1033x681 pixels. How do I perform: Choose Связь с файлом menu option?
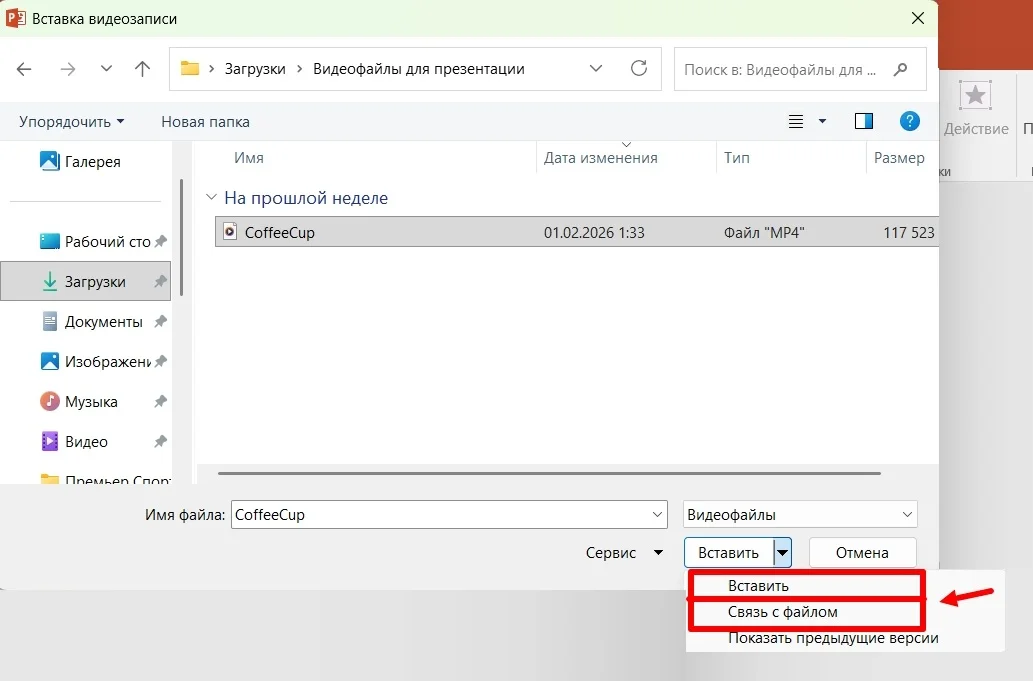pos(782,611)
